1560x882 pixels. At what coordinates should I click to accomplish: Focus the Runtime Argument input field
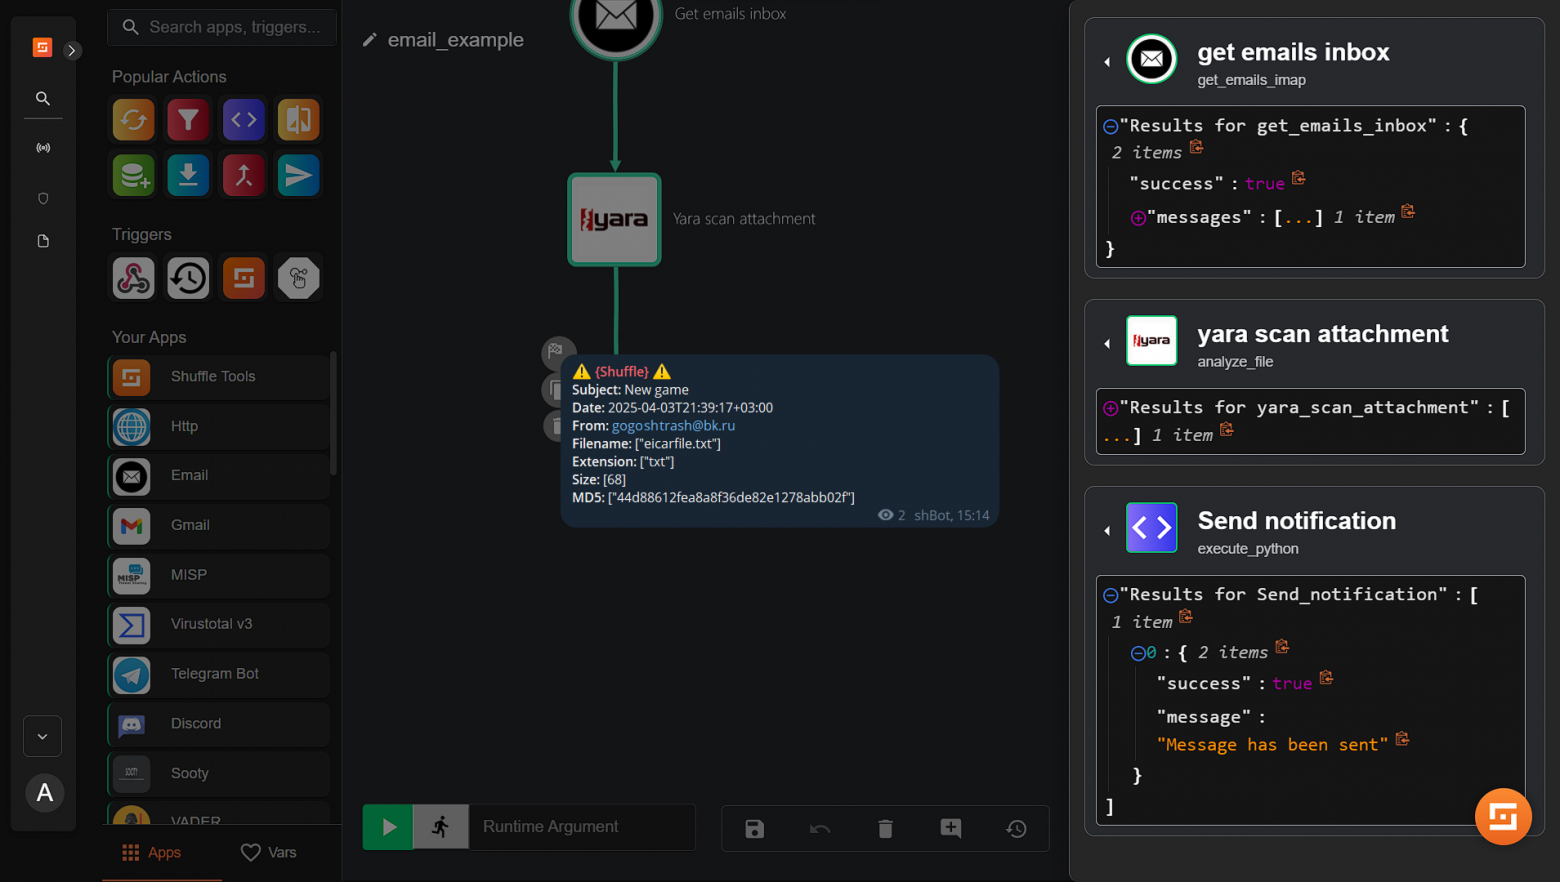[x=582, y=827]
